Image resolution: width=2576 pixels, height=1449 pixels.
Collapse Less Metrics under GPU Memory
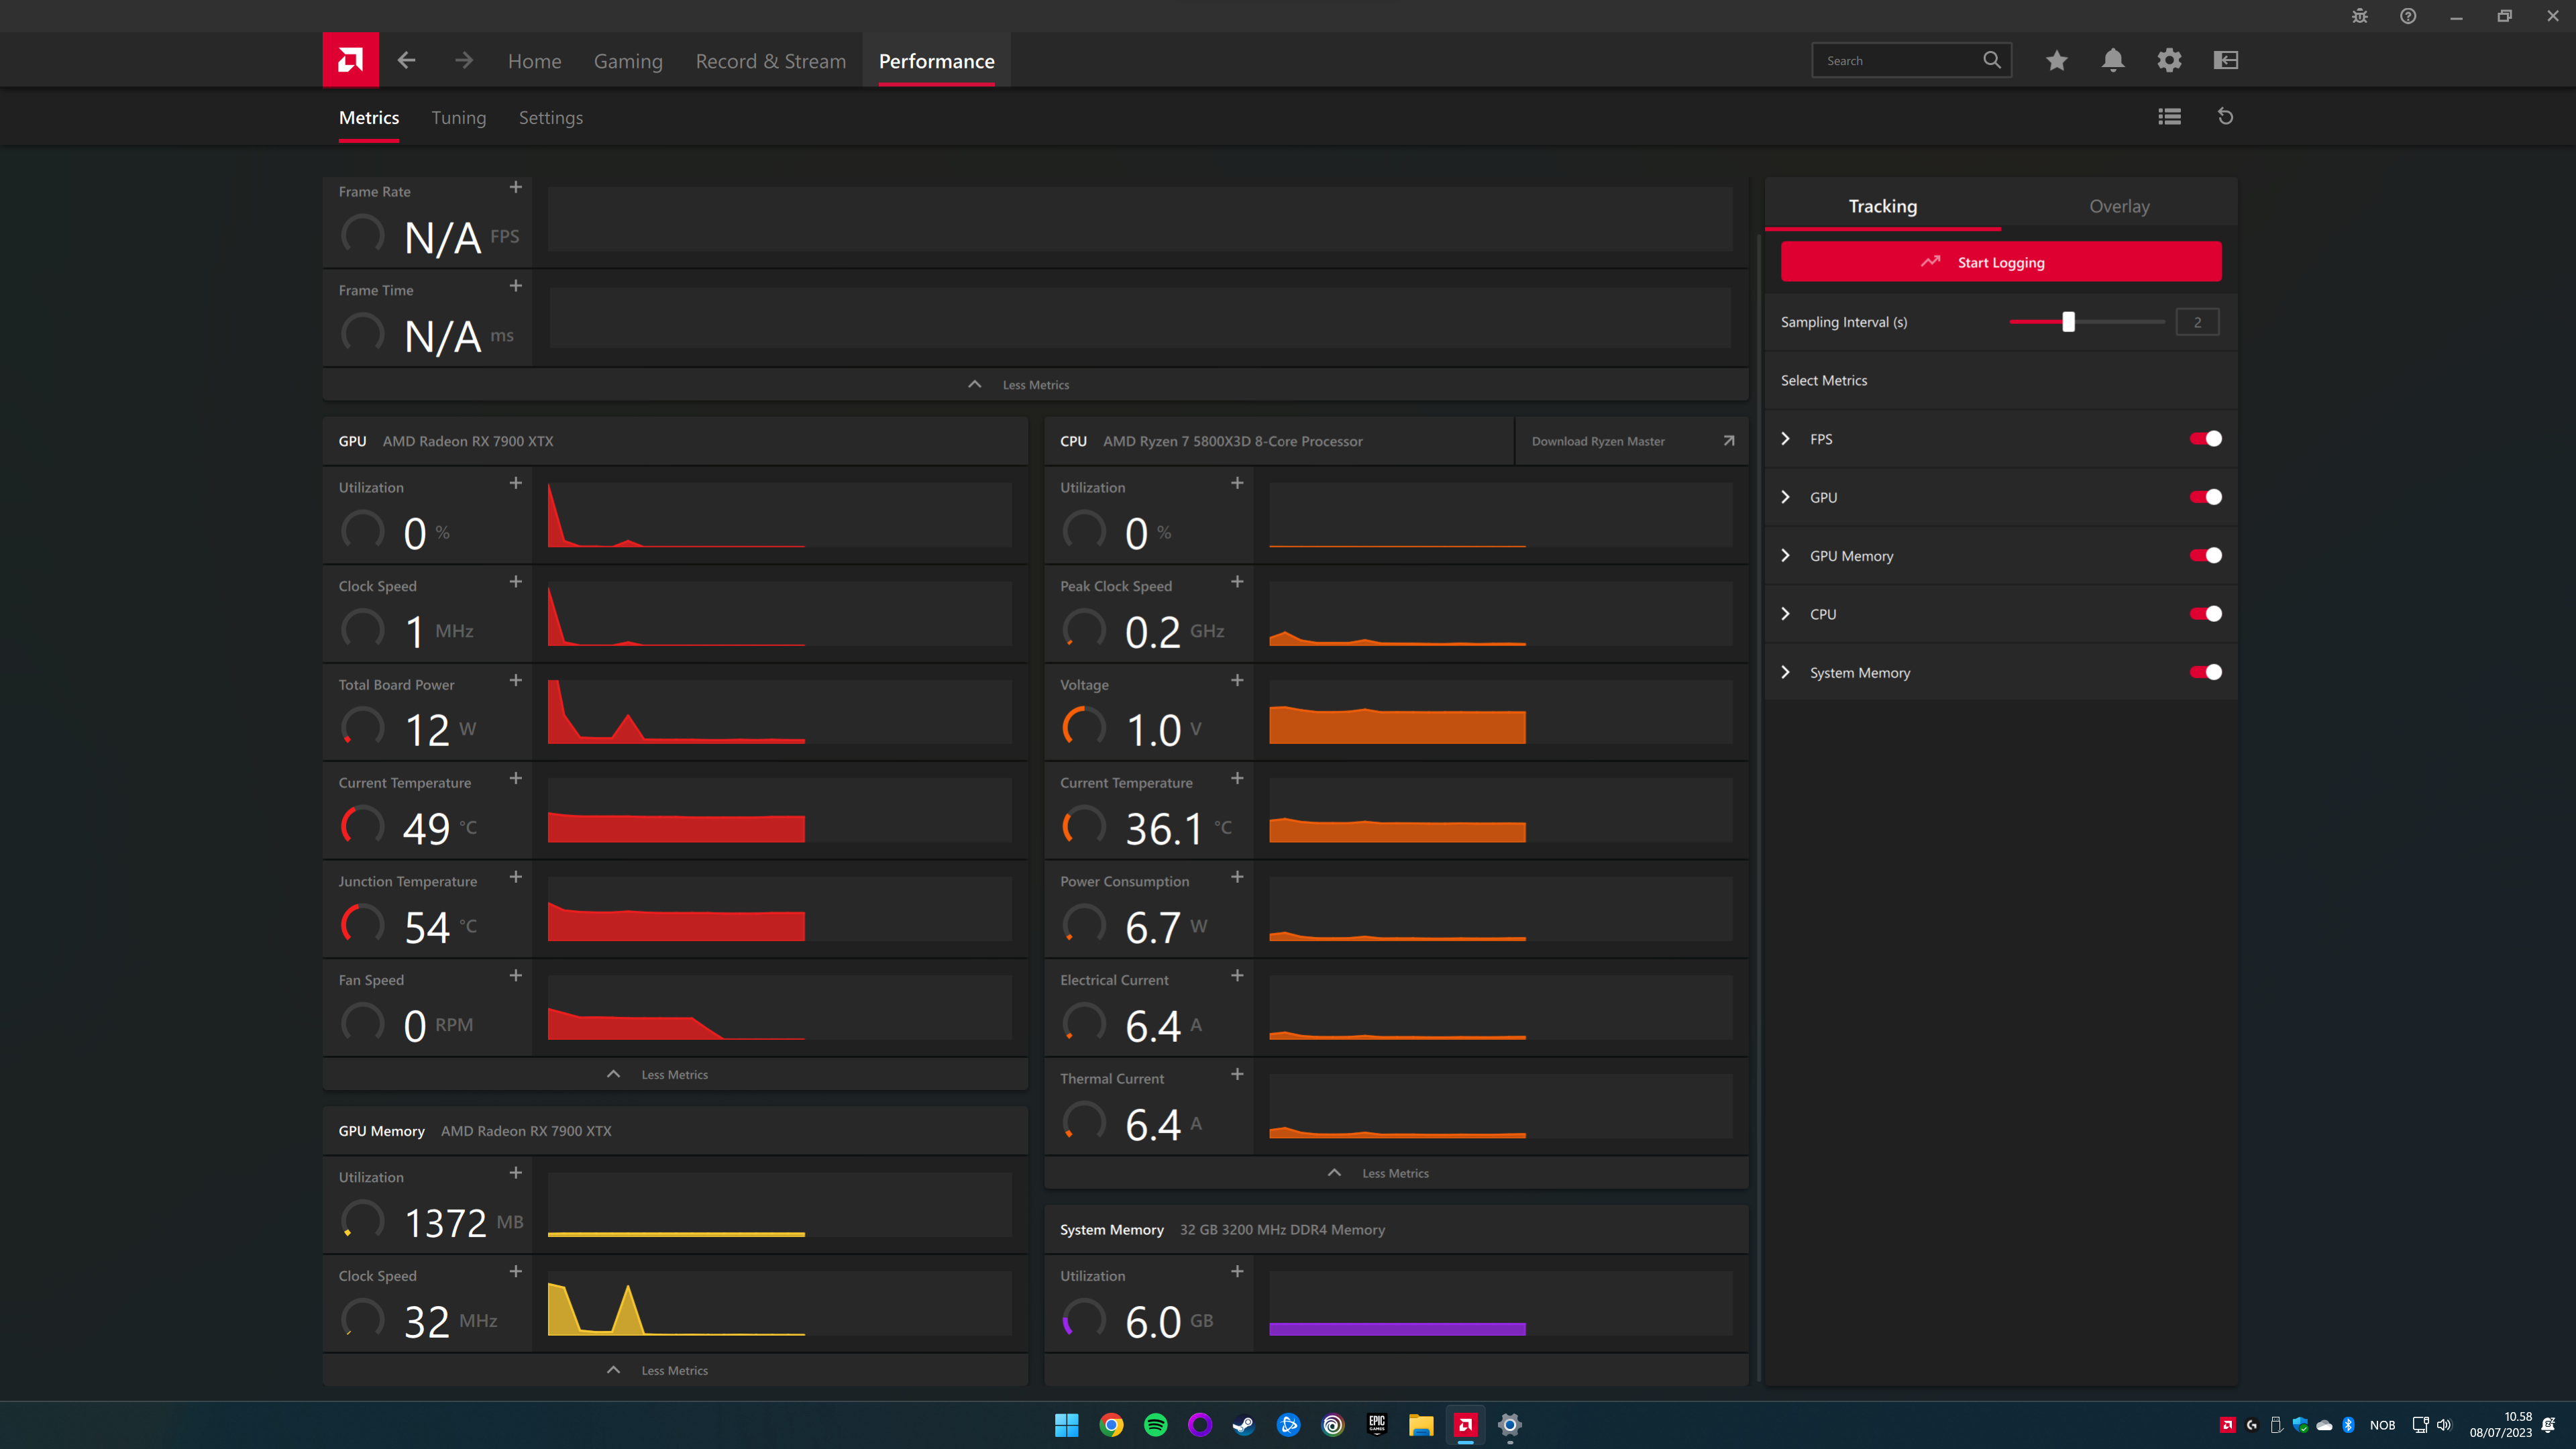point(675,1370)
